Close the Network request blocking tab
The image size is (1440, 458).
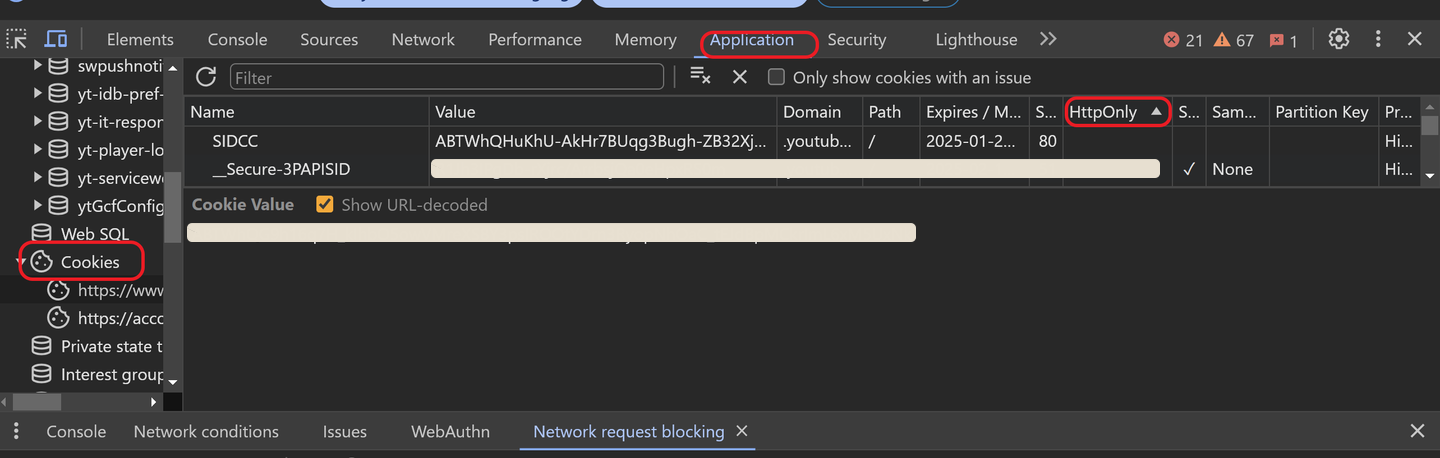[742, 431]
